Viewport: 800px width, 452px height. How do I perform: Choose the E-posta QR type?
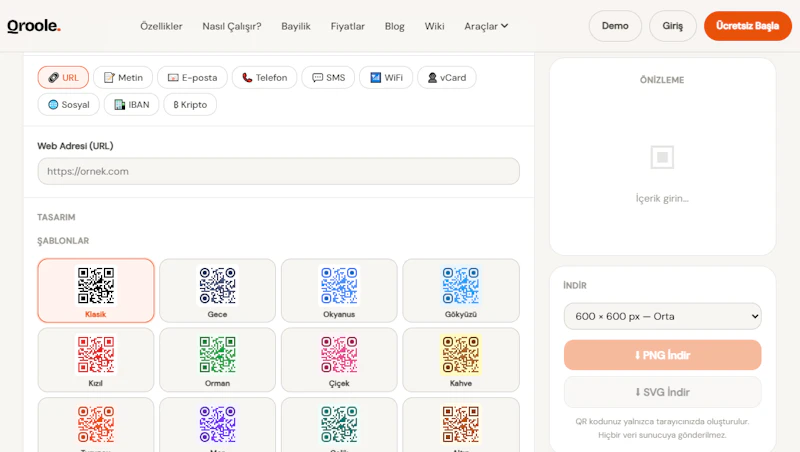(x=192, y=78)
